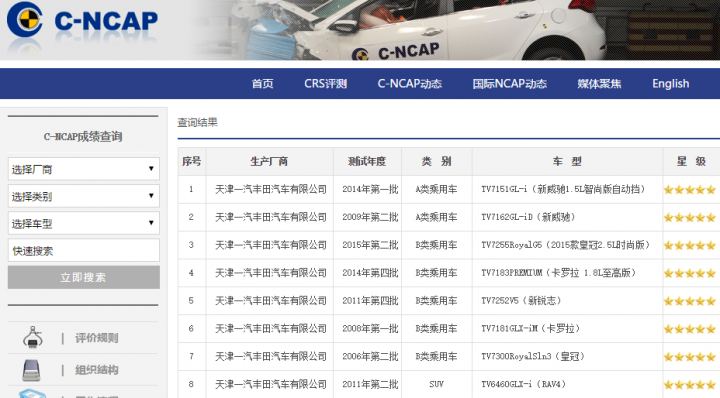
Task: Open the 评价规则 link
Action: (97, 338)
